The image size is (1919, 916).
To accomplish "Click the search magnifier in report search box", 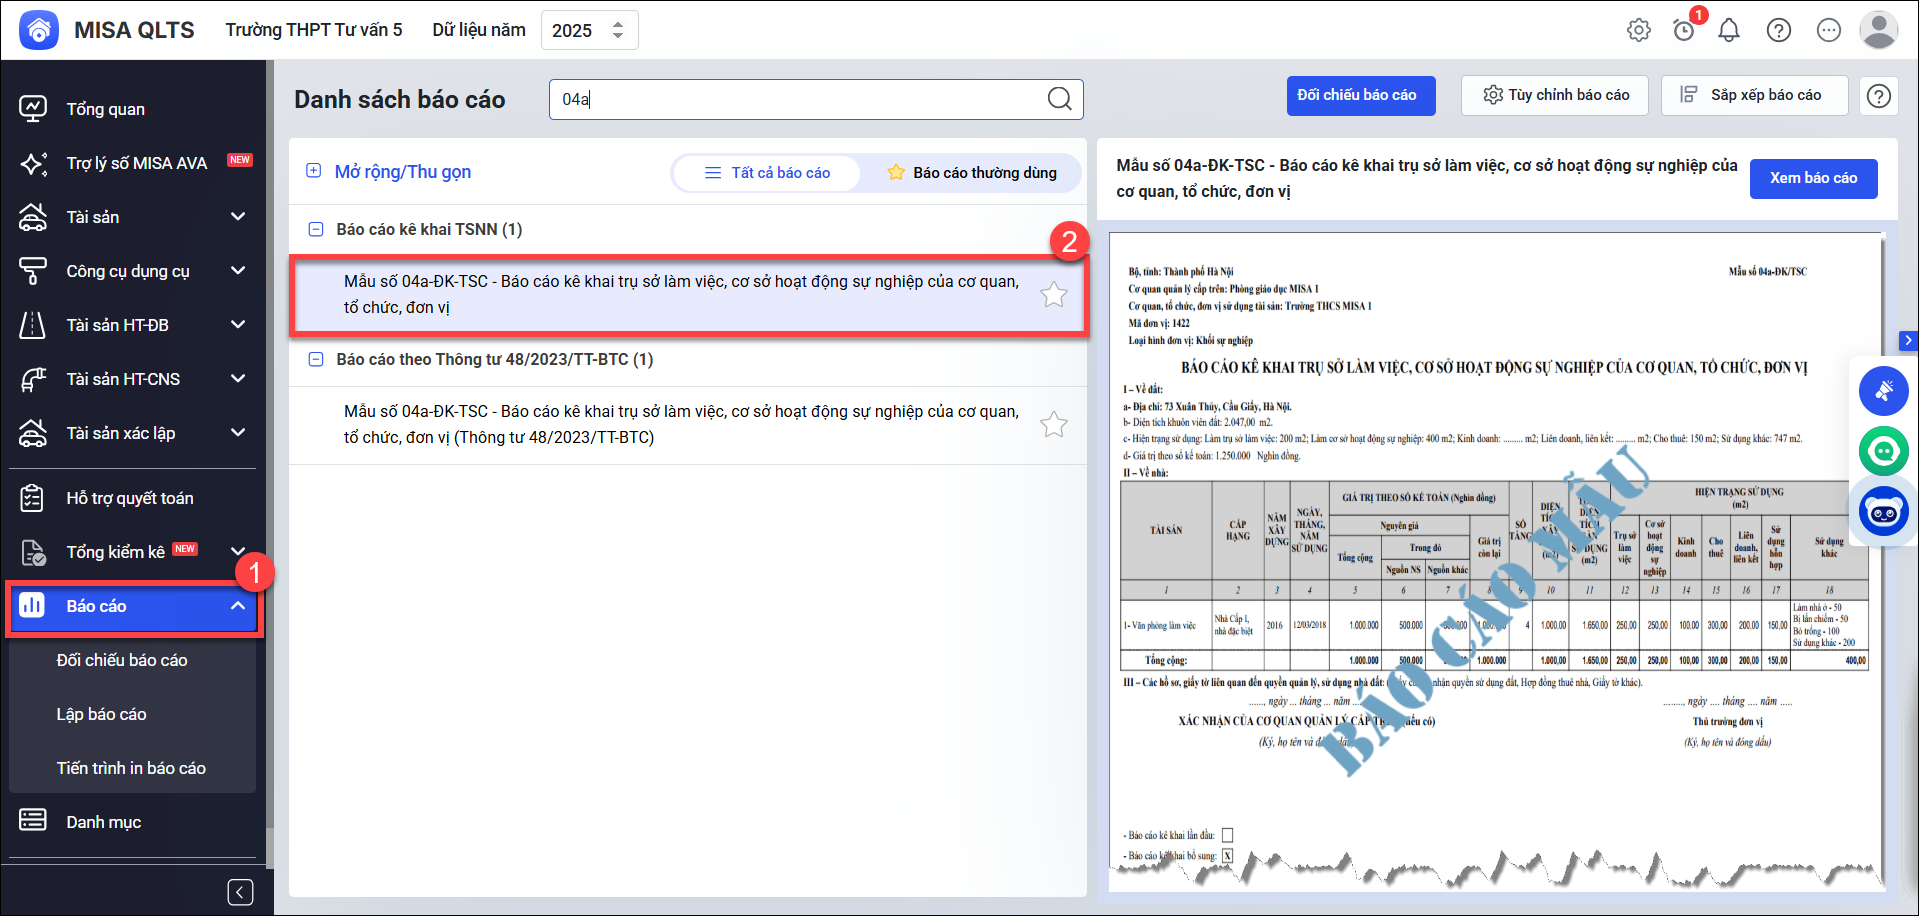I will tap(1059, 98).
